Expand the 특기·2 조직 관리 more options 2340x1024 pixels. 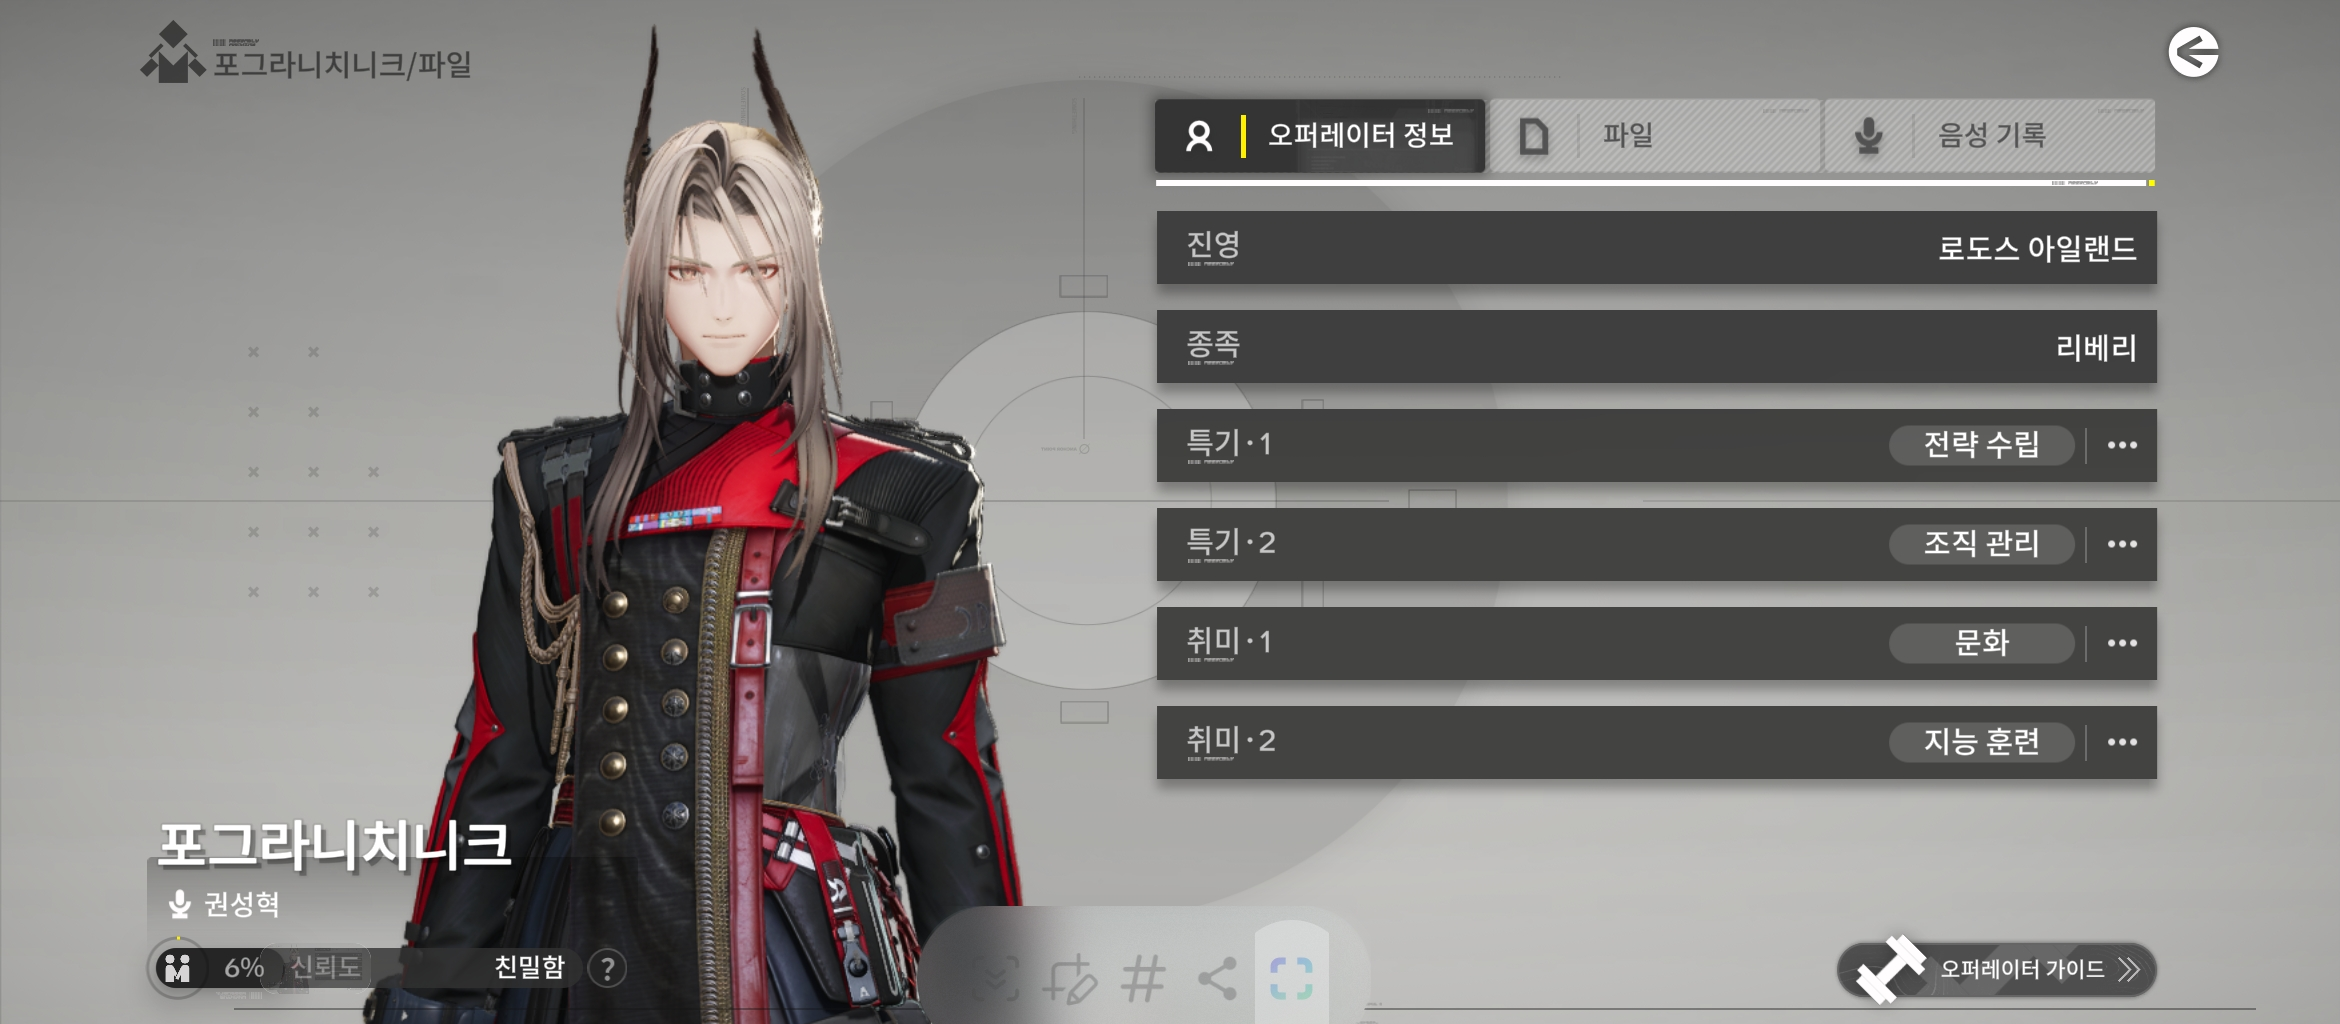[2122, 544]
